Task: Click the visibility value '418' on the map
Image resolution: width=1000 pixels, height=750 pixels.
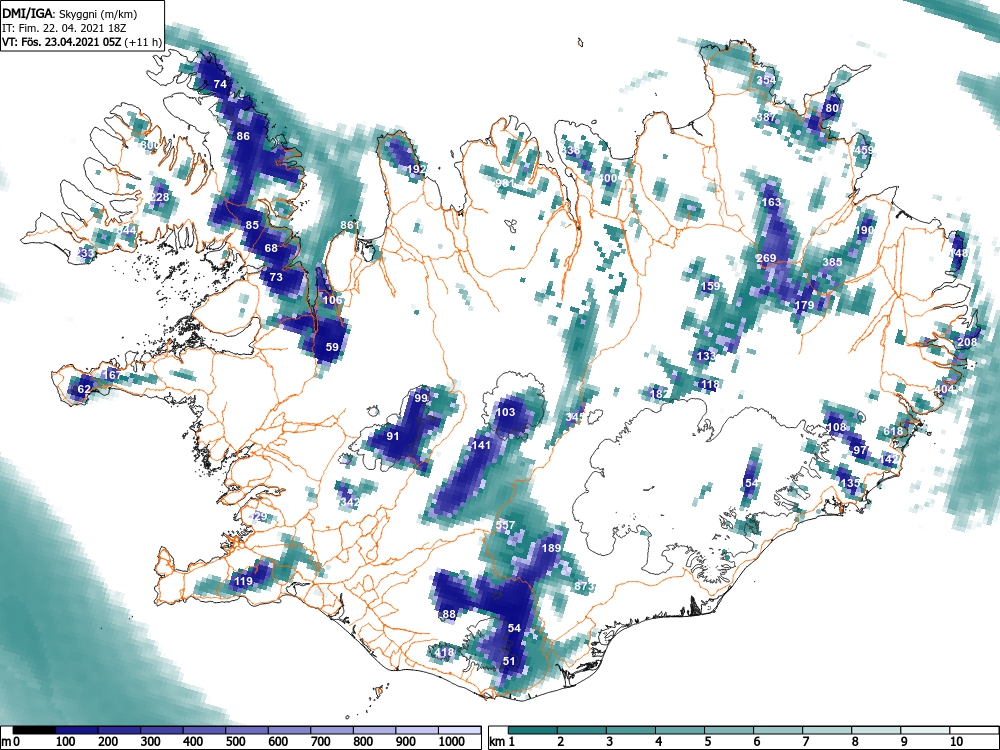Action: coord(444,652)
